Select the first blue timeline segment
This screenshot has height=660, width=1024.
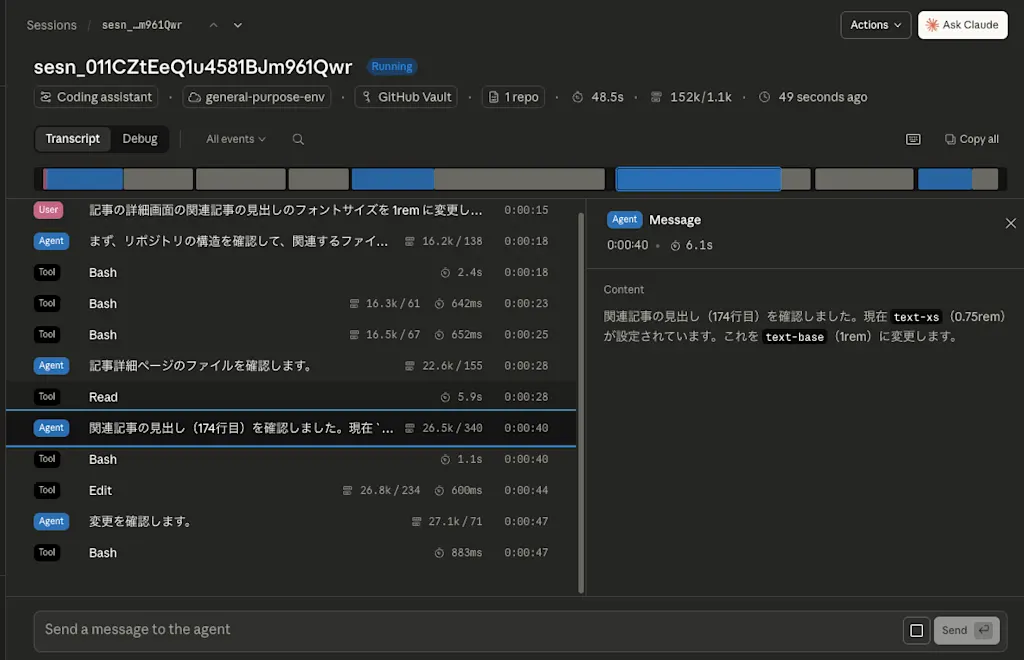pos(84,179)
